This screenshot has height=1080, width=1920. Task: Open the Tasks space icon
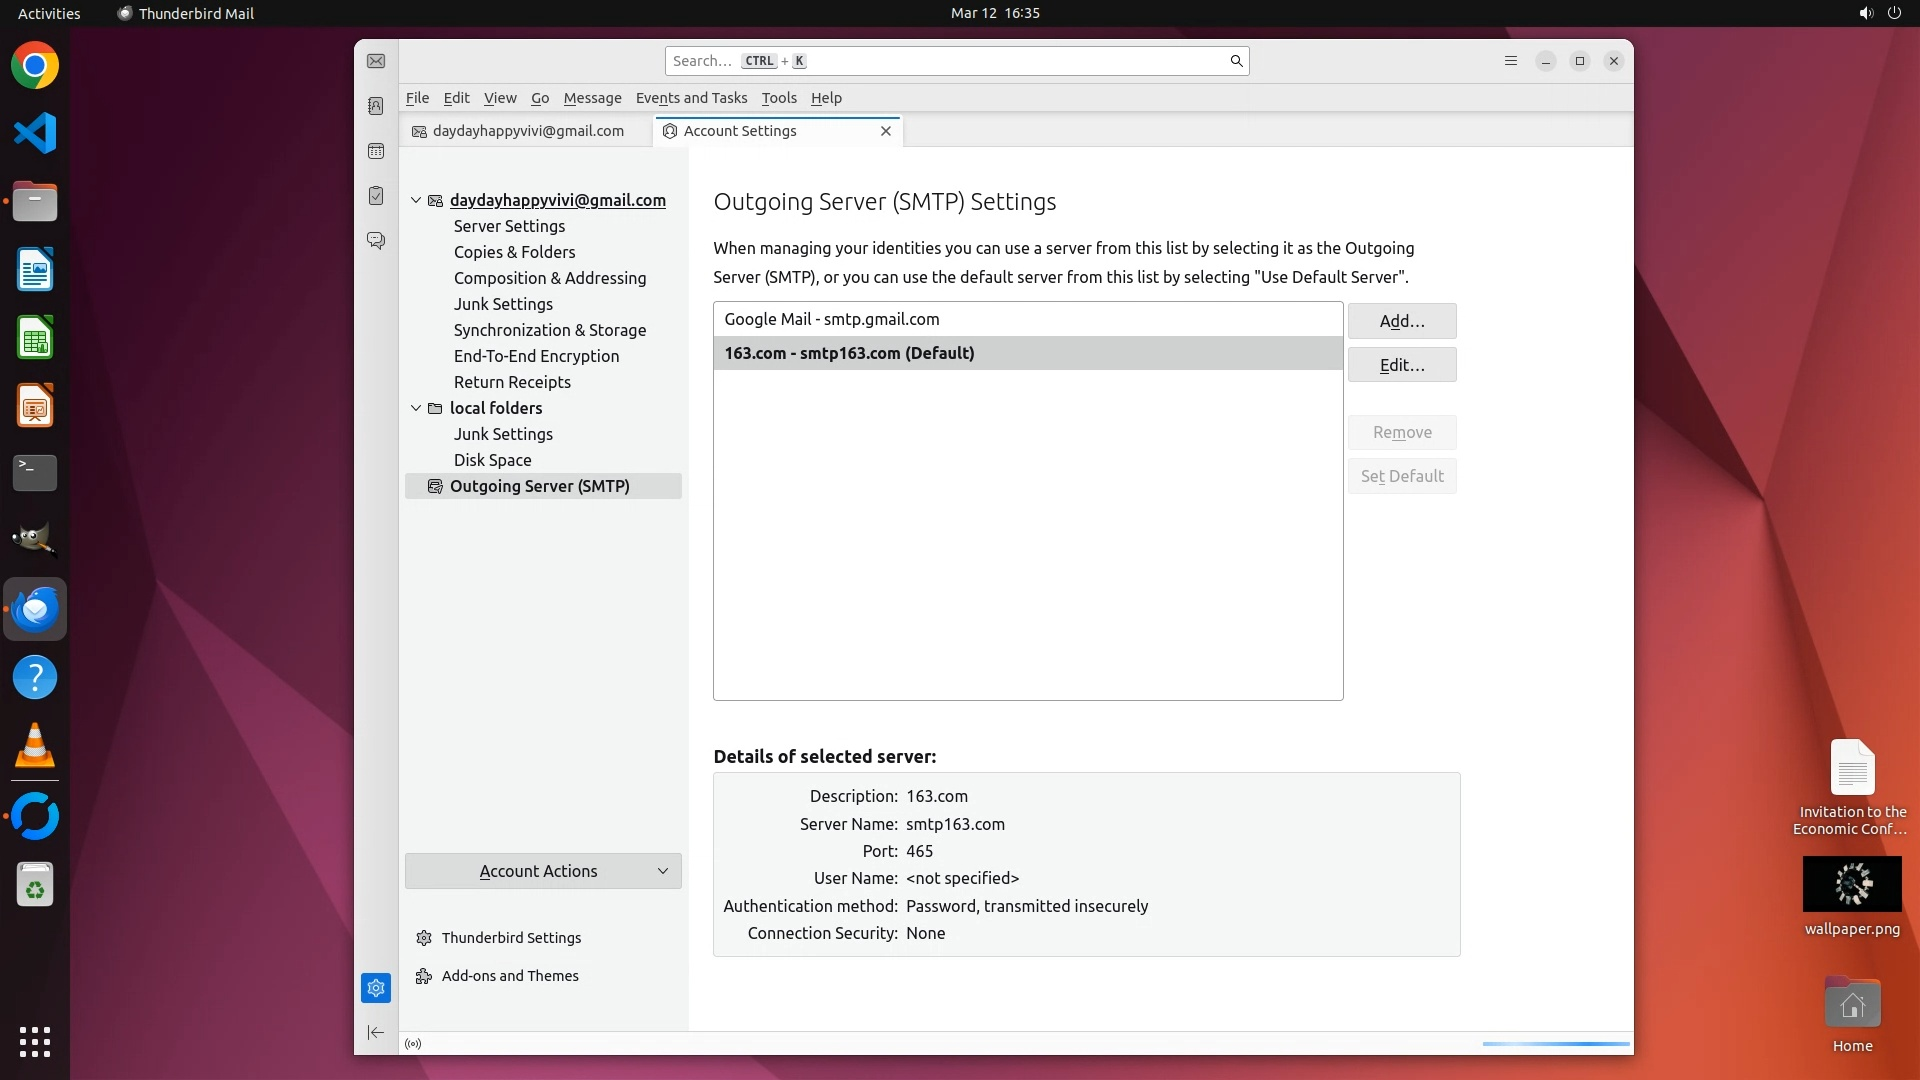(376, 196)
